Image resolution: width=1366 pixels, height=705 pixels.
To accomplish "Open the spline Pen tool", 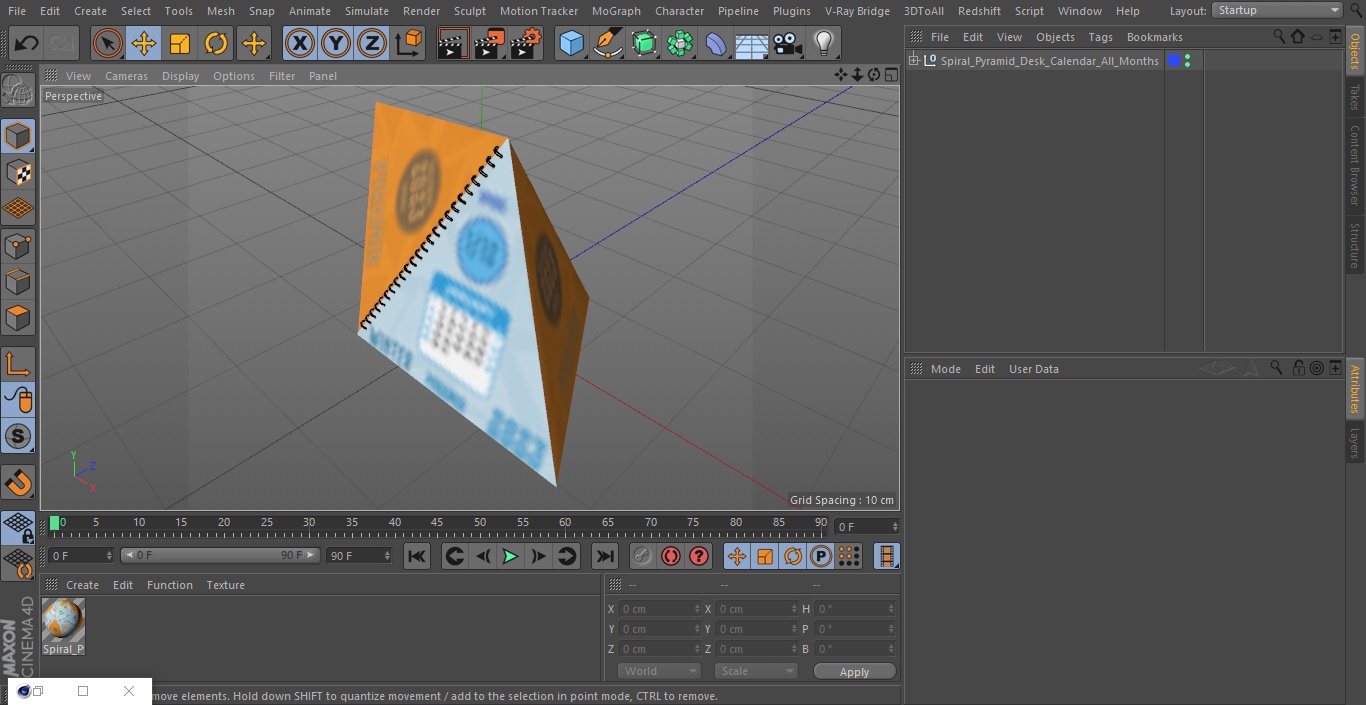I will 608,43.
